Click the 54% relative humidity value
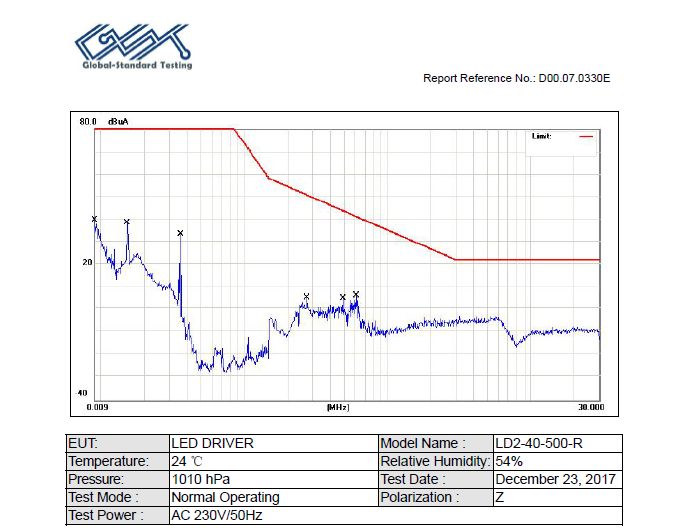680x530 pixels. [x=509, y=461]
